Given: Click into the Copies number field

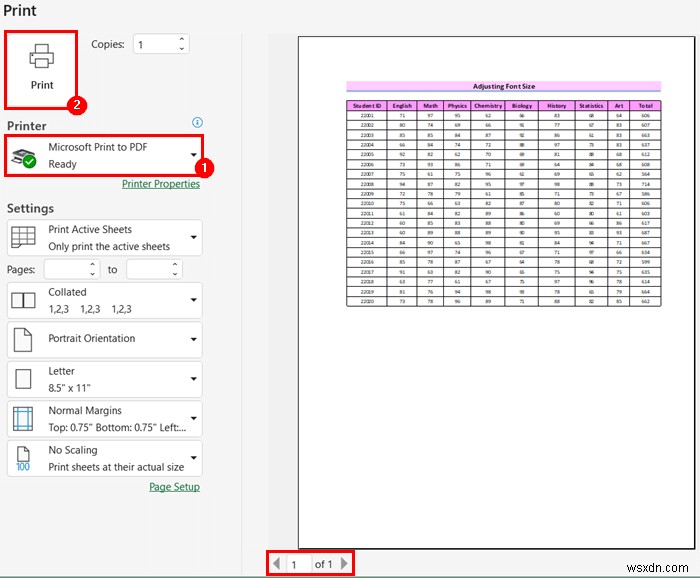Looking at the screenshot, I should coord(155,44).
